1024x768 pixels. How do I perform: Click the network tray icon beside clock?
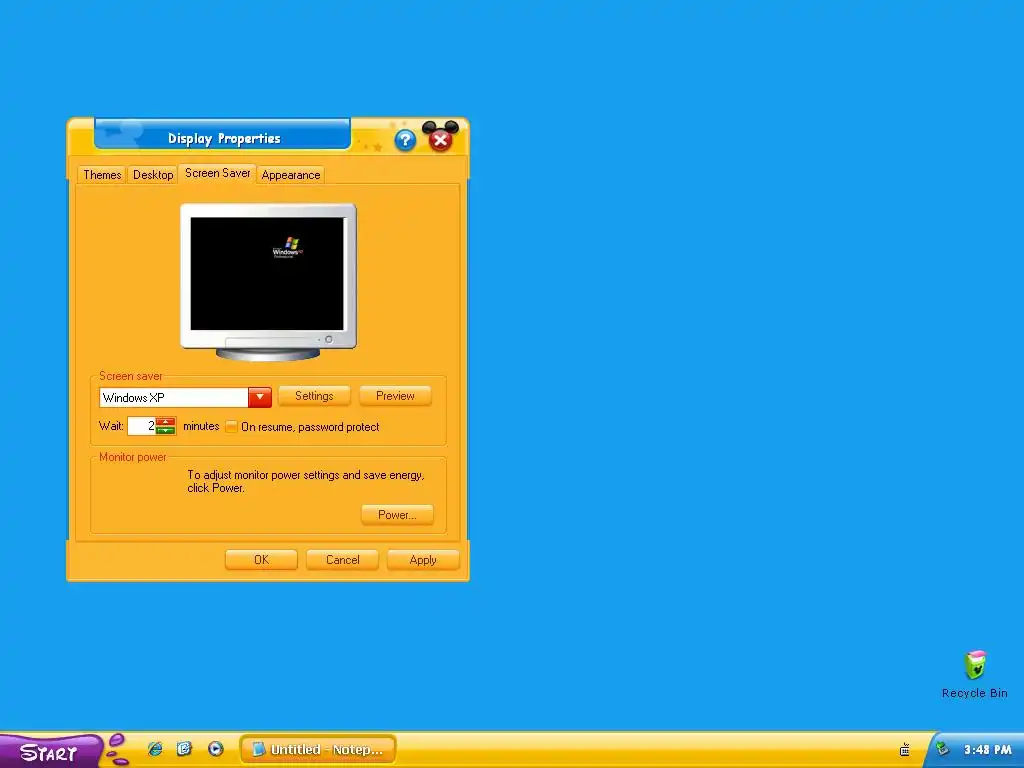click(x=942, y=749)
